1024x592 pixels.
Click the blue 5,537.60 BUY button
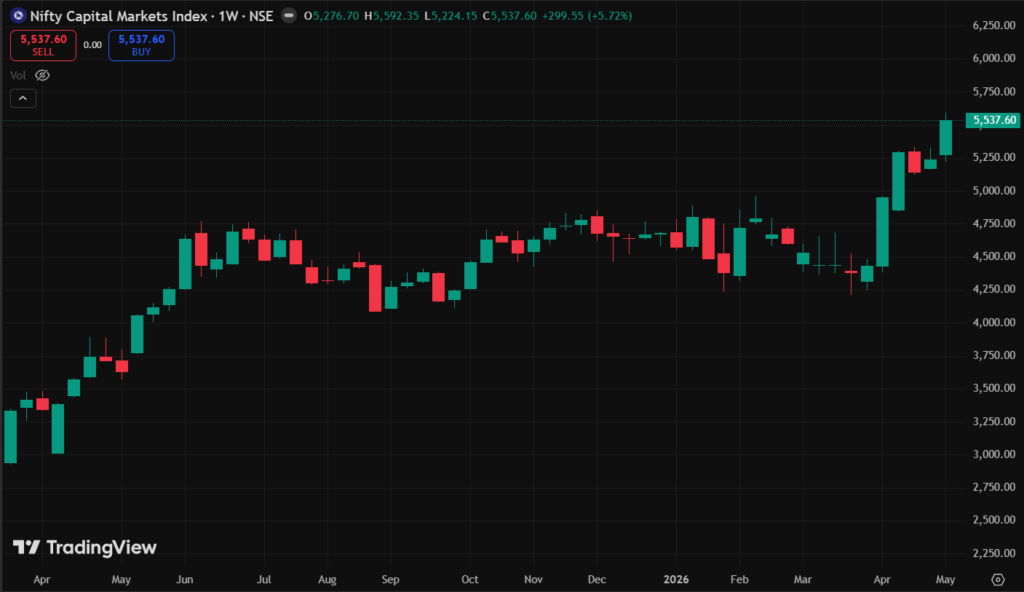coord(141,45)
